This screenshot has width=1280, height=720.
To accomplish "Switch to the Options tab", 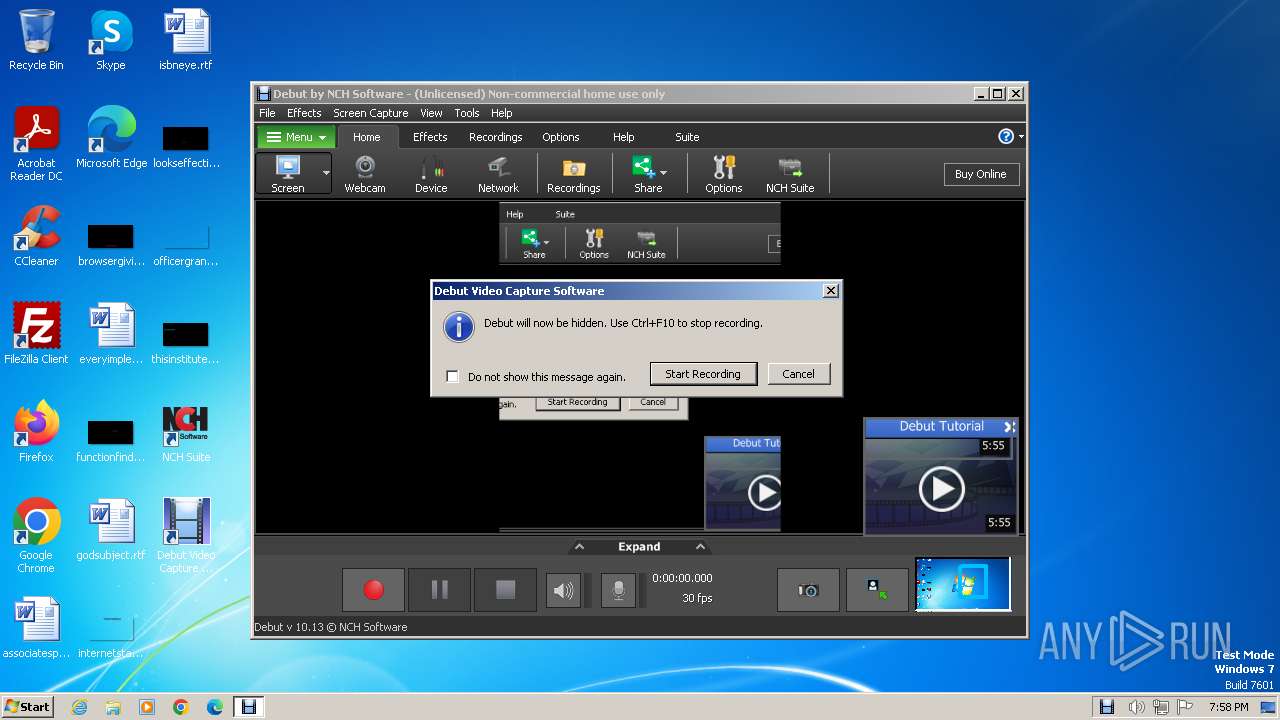I will point(561,137).
